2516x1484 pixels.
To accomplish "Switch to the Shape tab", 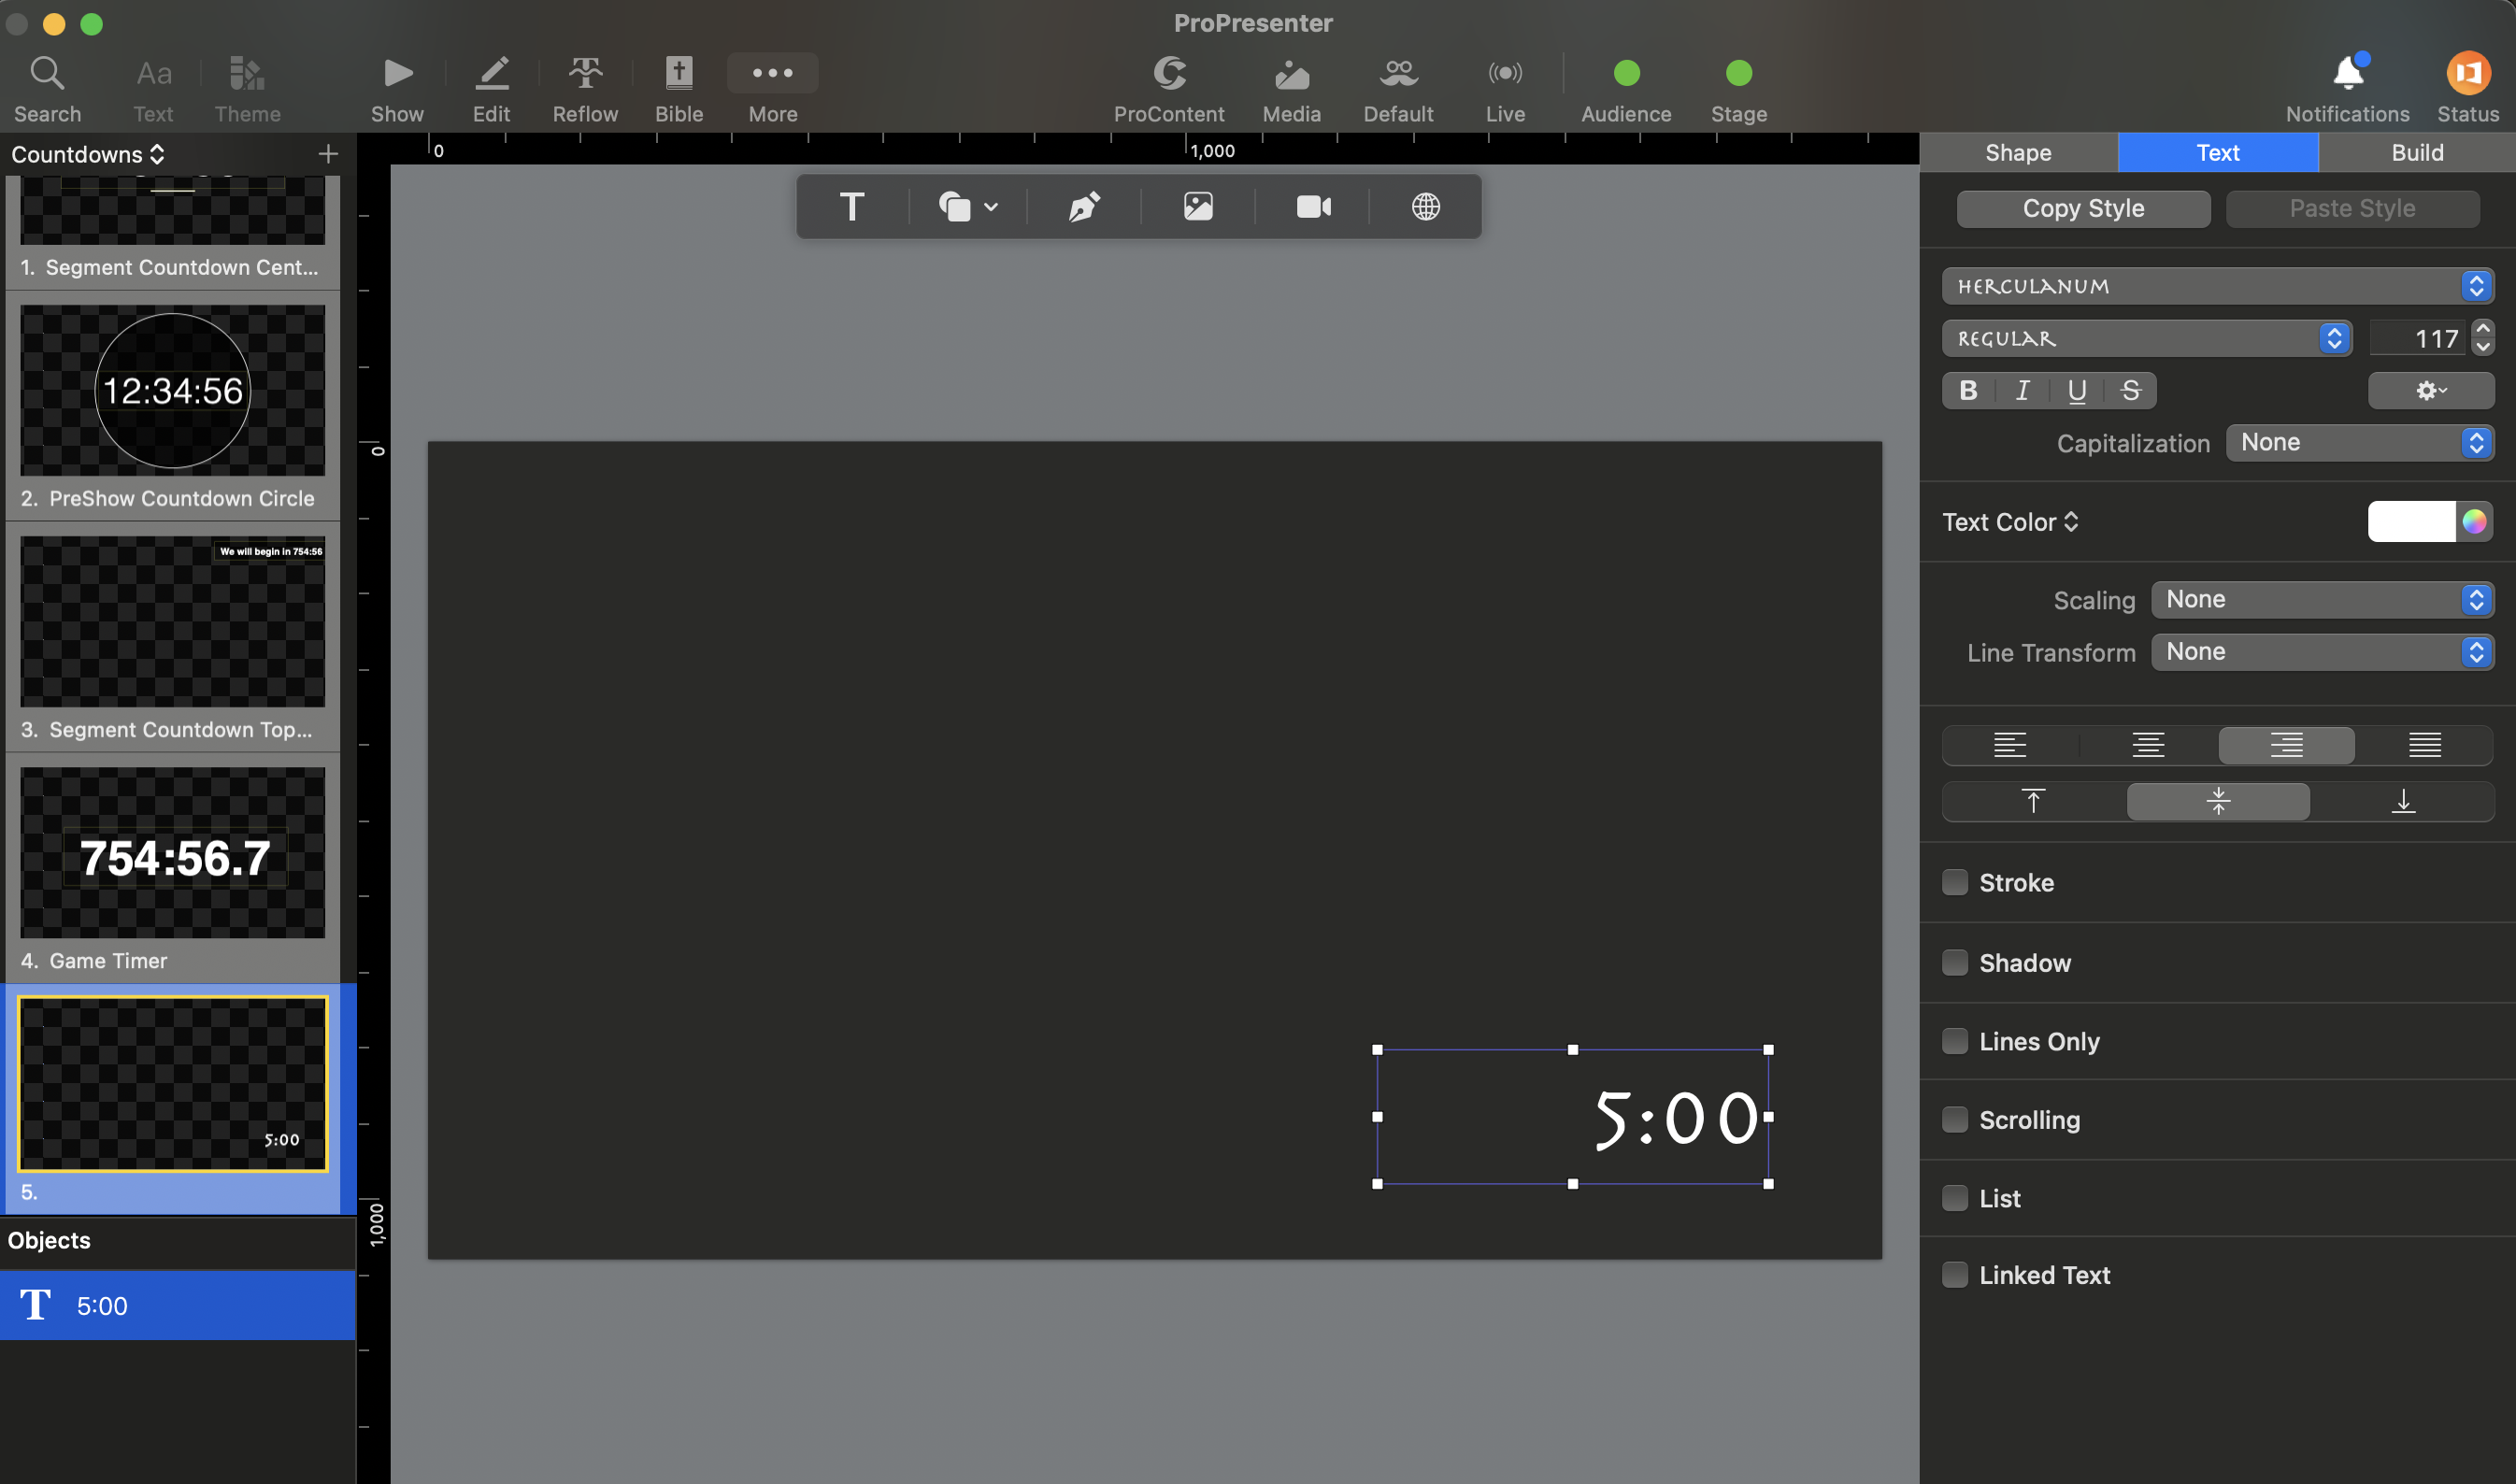I will click(x=2017, y=152).
